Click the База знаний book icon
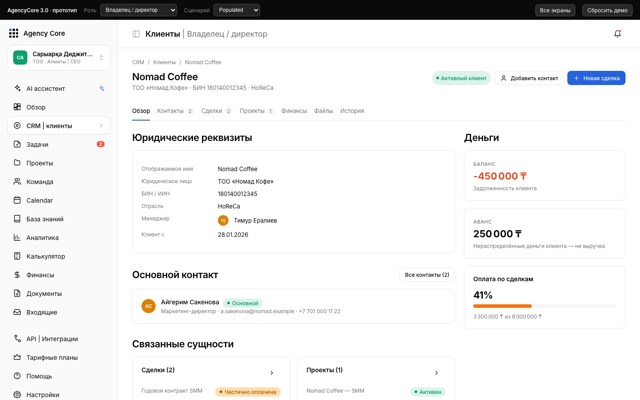Image resolution: width=640 pixels, height=400 pixels. (x=17, y=219)
